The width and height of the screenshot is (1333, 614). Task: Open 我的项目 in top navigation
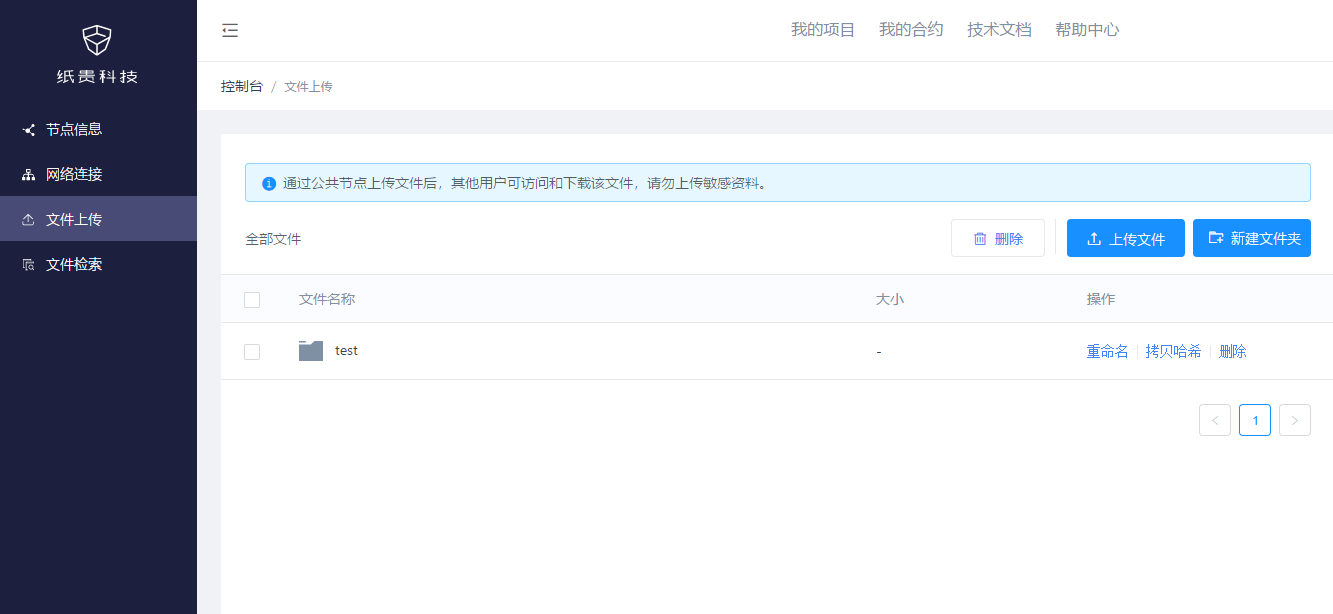point(823,30)
